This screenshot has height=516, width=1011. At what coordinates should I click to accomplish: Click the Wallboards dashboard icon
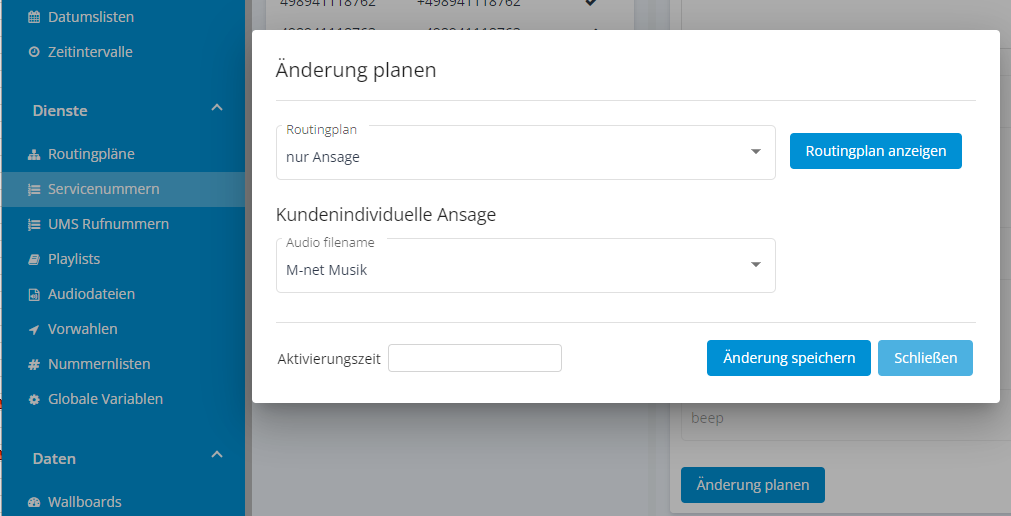[34, 502]
